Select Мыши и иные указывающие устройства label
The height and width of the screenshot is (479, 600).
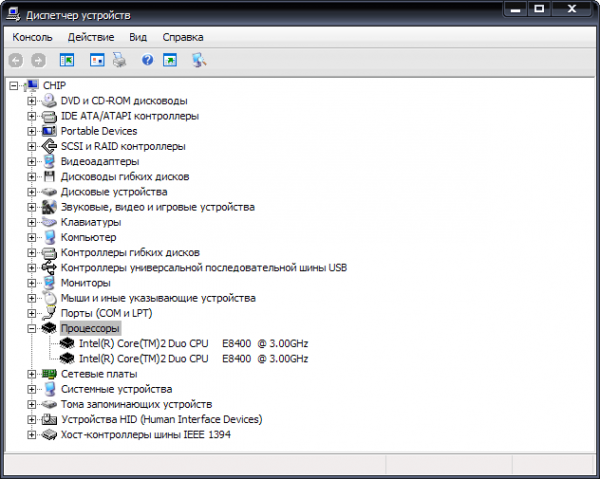pyautogui.click(x=158, y=298)
